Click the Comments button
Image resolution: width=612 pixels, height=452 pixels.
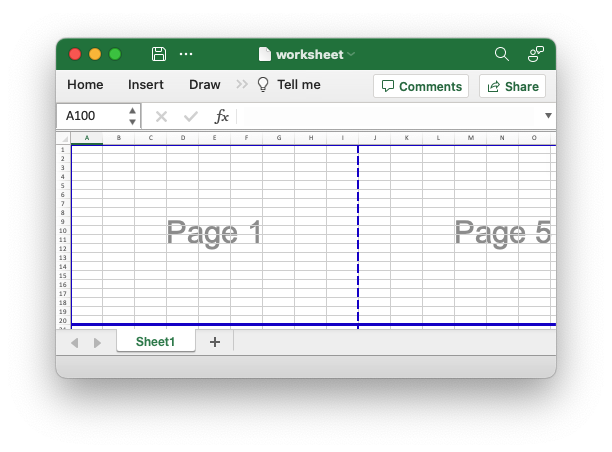coord(421,86)
